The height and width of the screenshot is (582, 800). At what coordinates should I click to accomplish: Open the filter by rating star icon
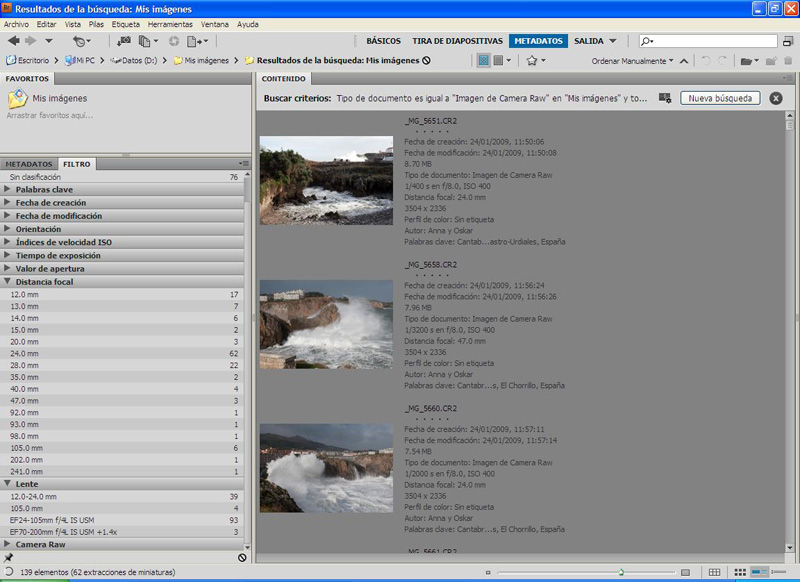(536, 61)
